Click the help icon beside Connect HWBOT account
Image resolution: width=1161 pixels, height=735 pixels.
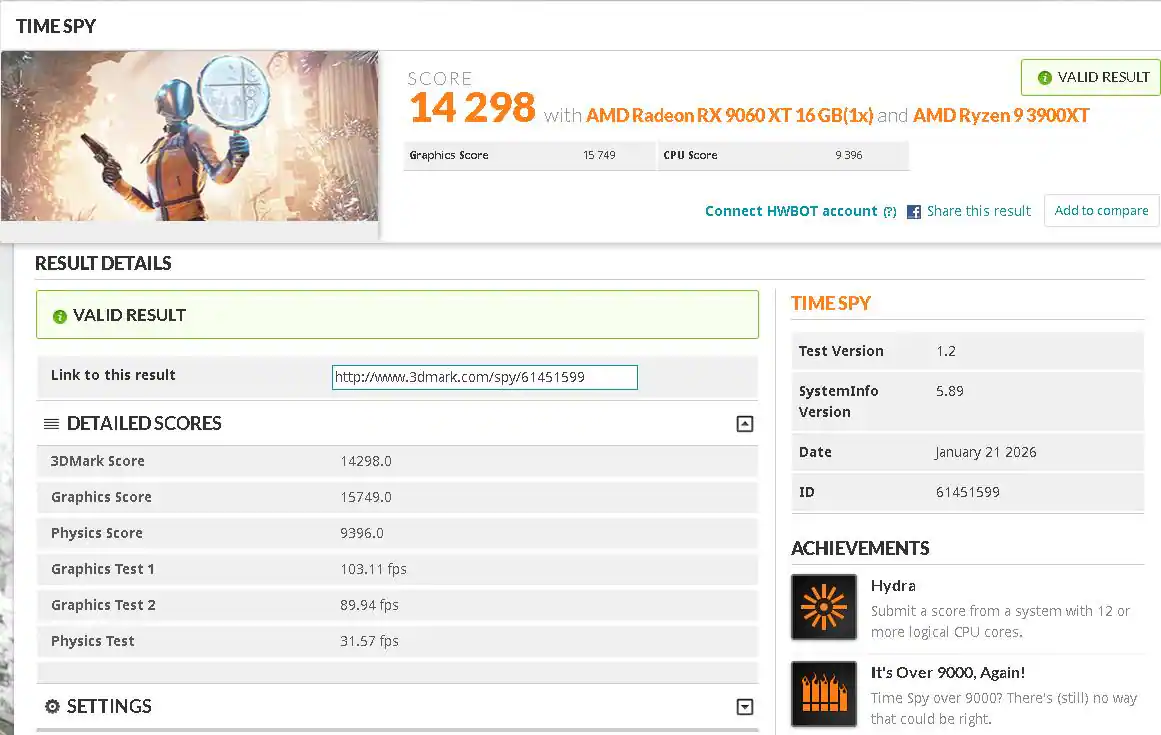tap(889, 212)
